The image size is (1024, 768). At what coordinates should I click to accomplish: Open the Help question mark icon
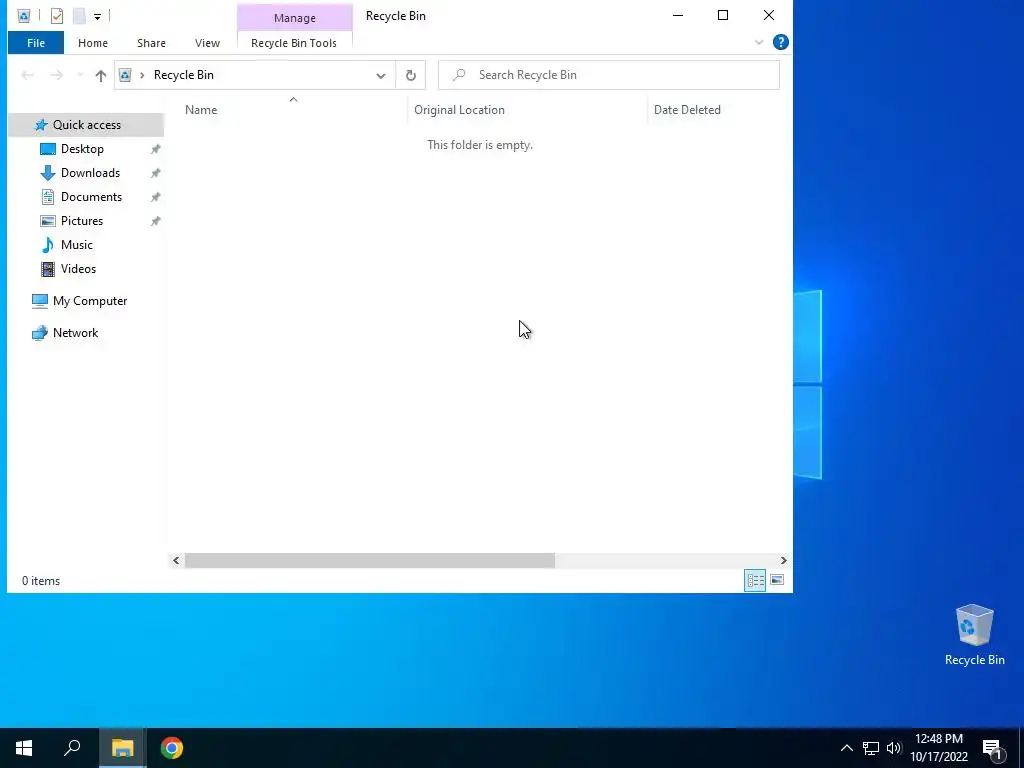(x=780, y=42)
